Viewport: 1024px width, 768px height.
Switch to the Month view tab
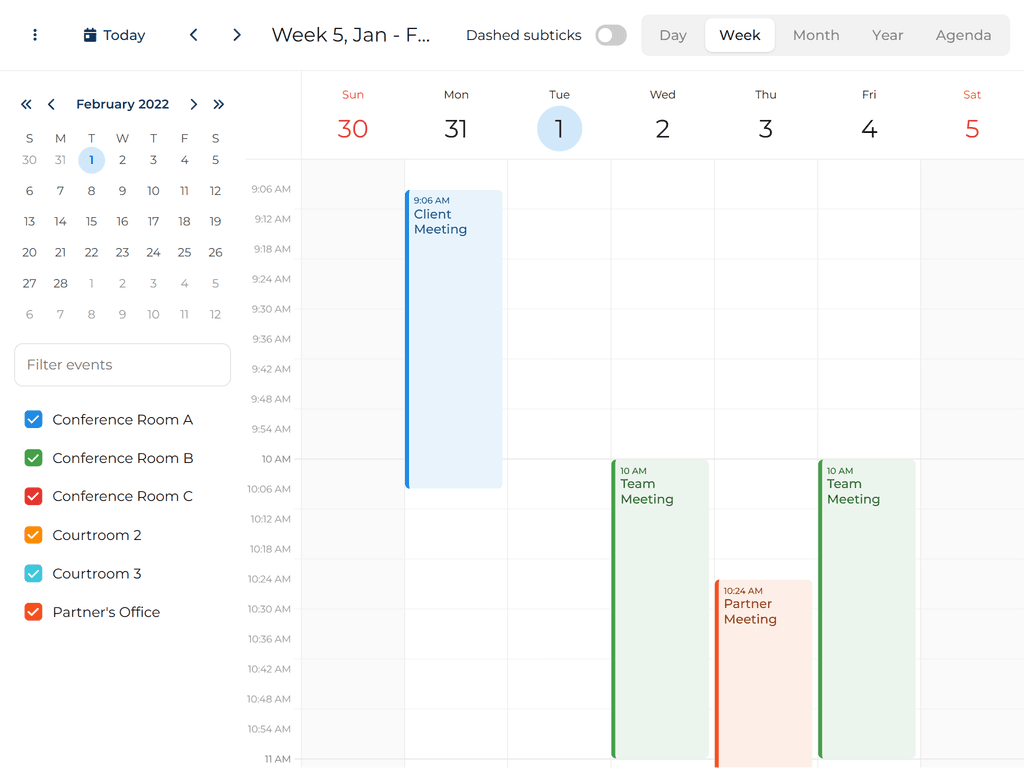click(x=815, y=35)
